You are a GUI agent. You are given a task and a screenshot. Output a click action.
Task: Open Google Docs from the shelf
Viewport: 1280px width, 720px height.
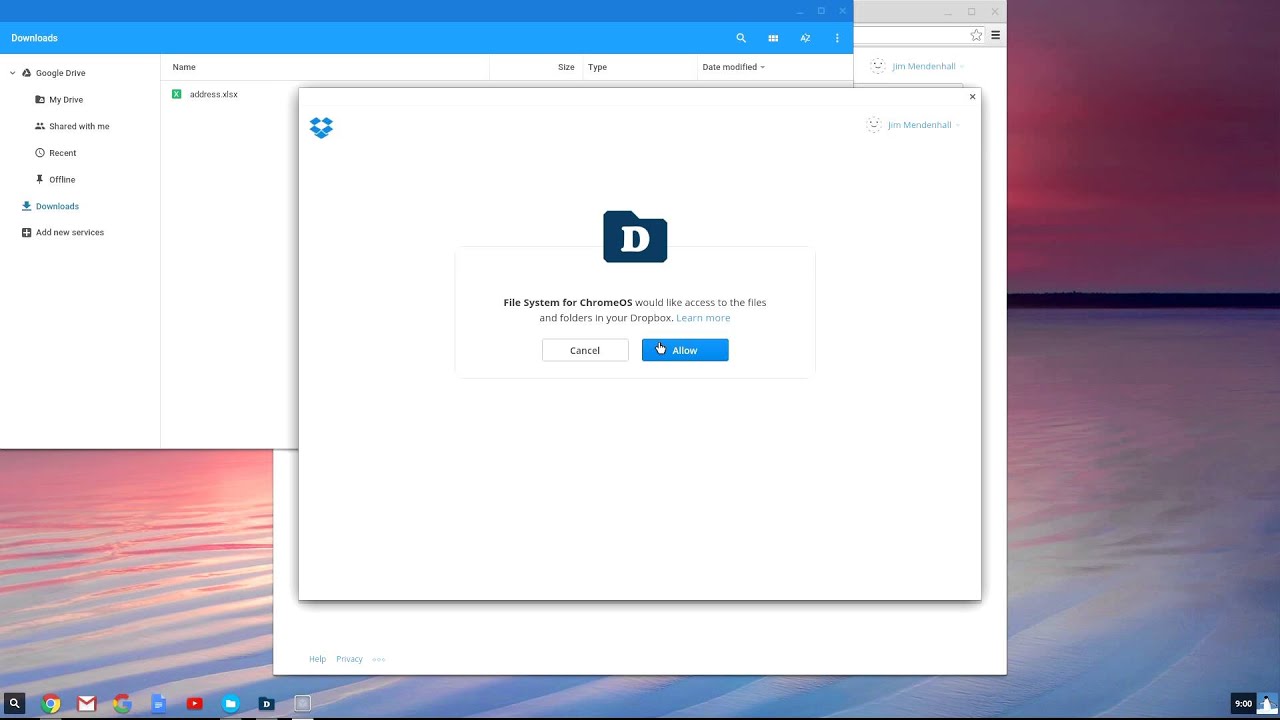[x=158, y=704]
